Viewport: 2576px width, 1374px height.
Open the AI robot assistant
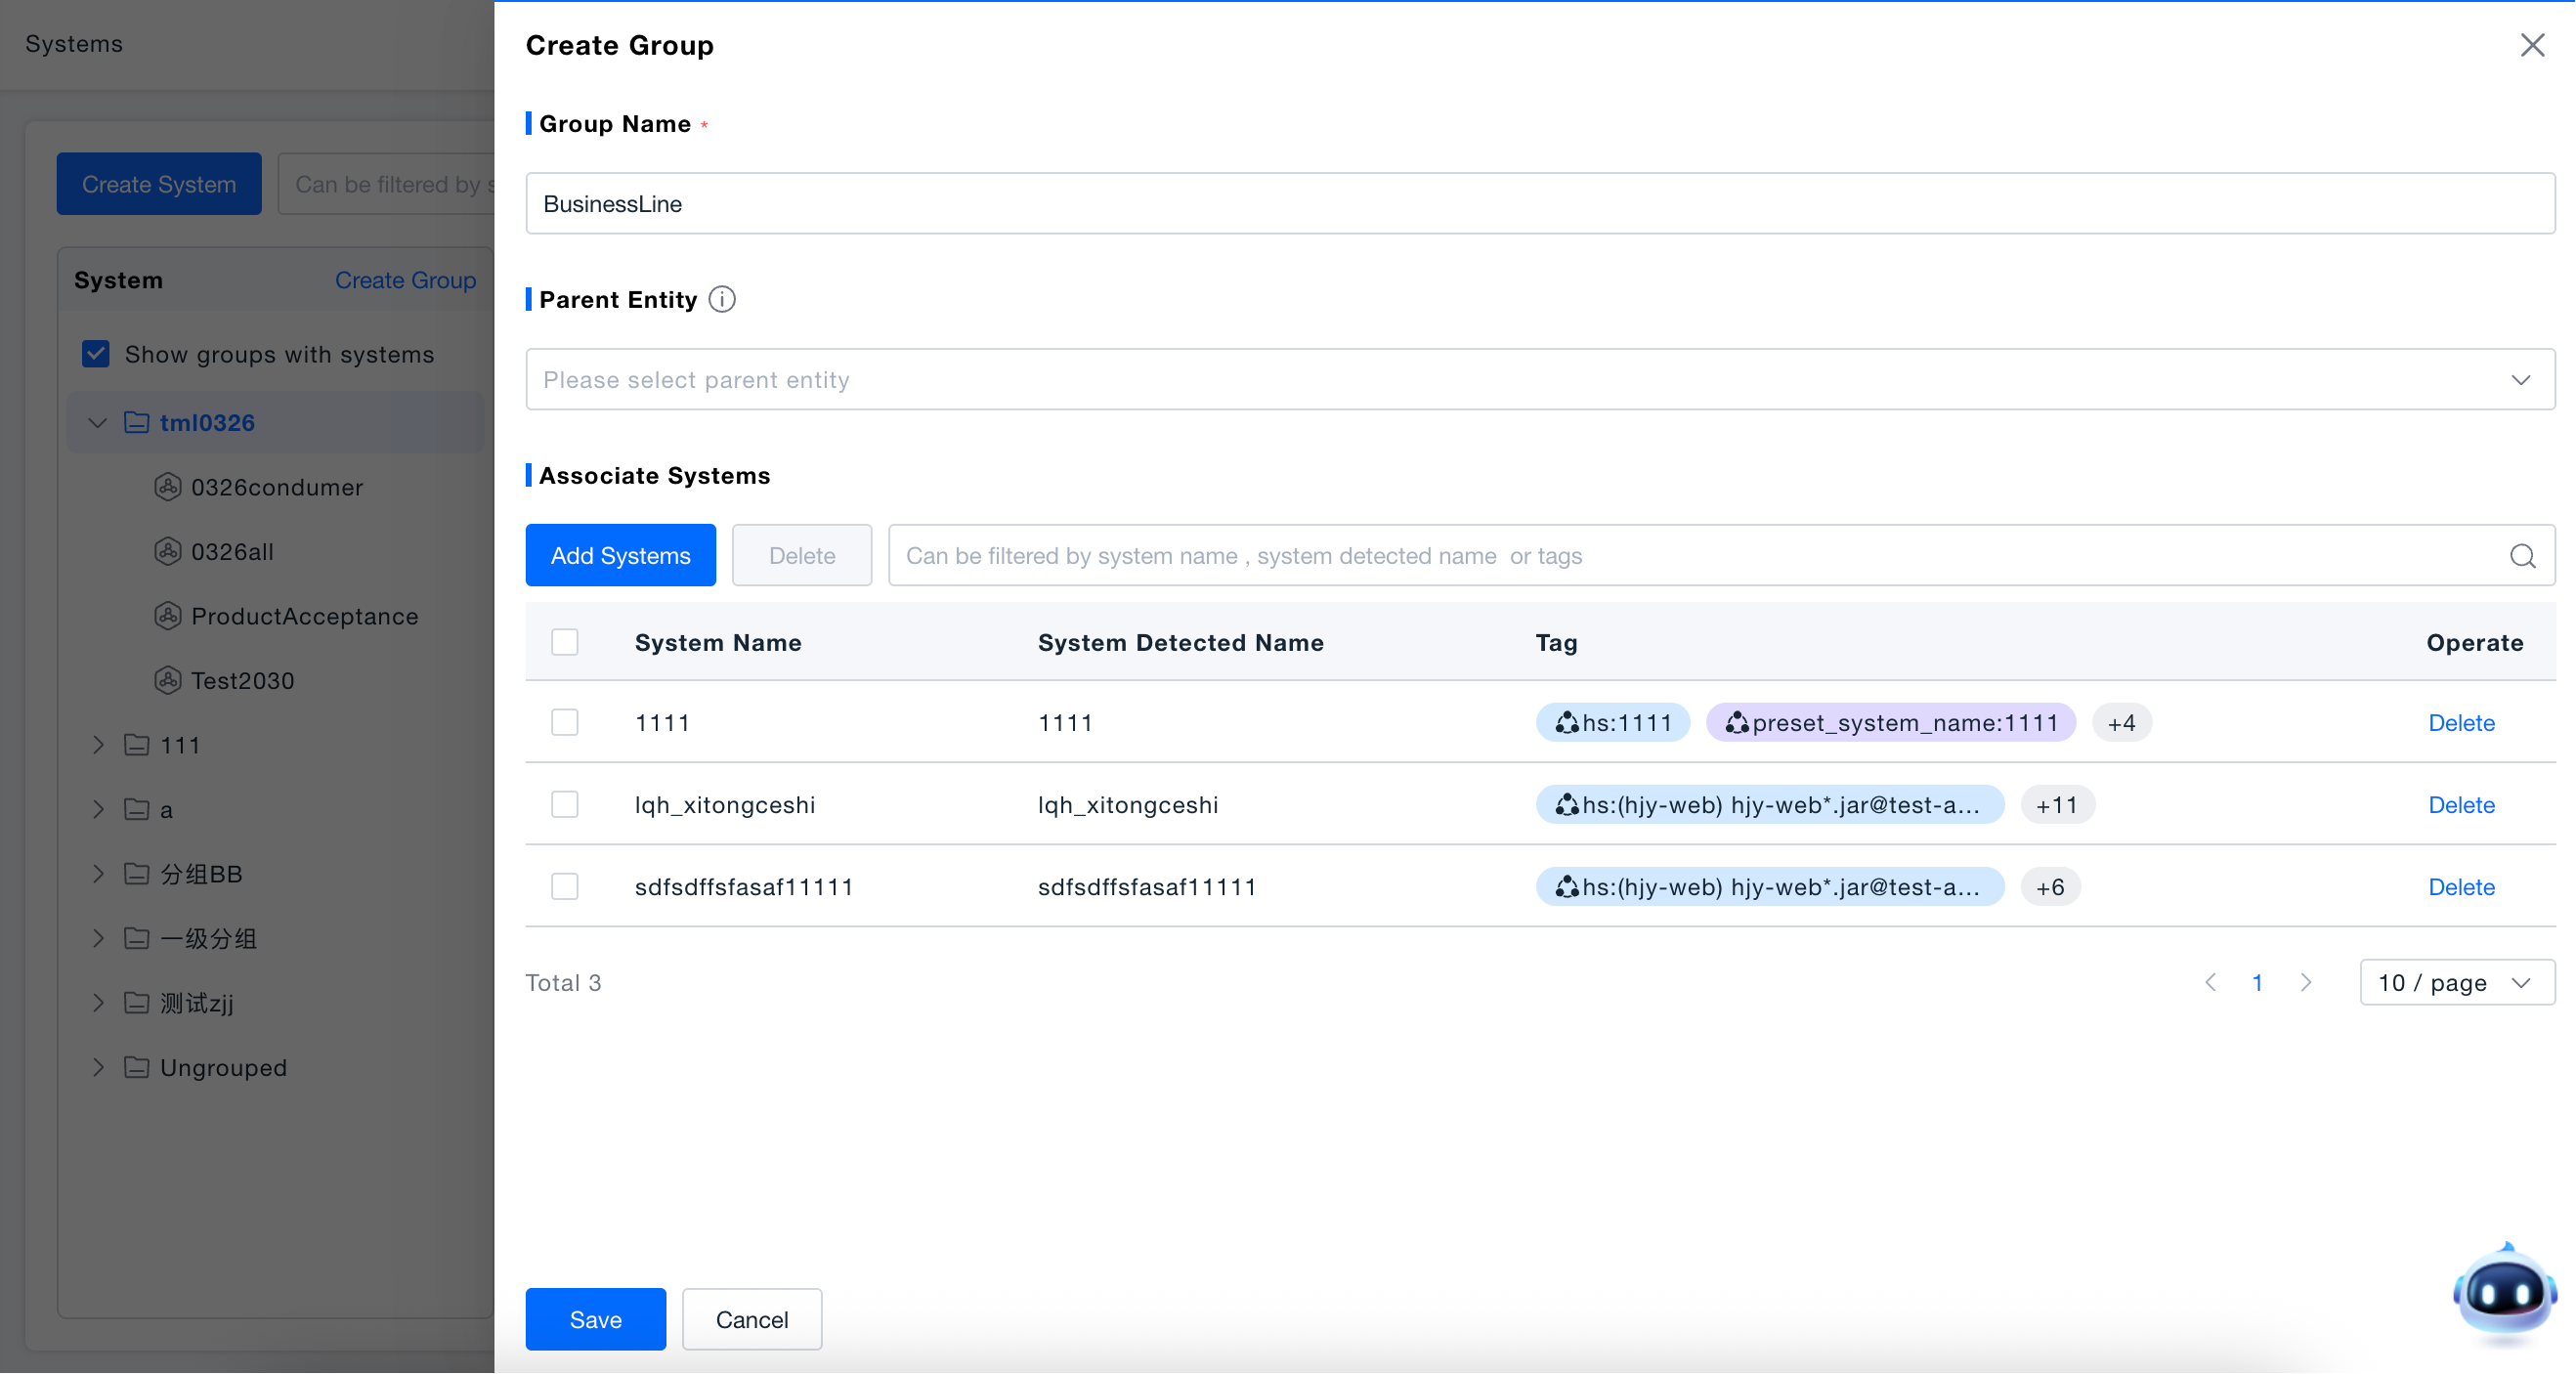coord(2505,1293)
